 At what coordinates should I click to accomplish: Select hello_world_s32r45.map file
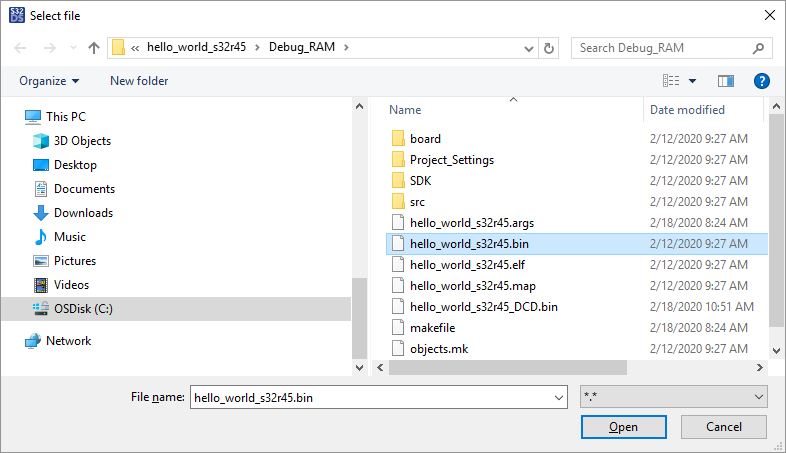click(x=473, y=286)
